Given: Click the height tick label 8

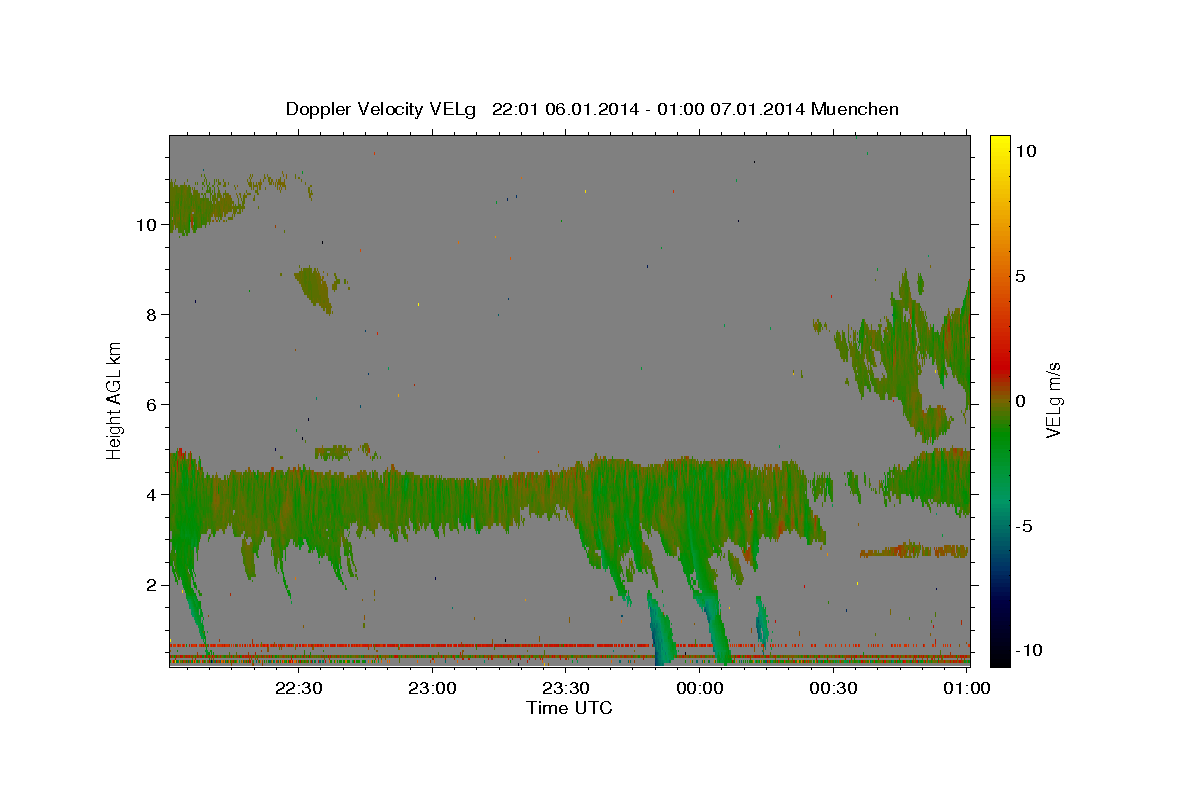Looking at the screenshot, I should click(151, 315).
